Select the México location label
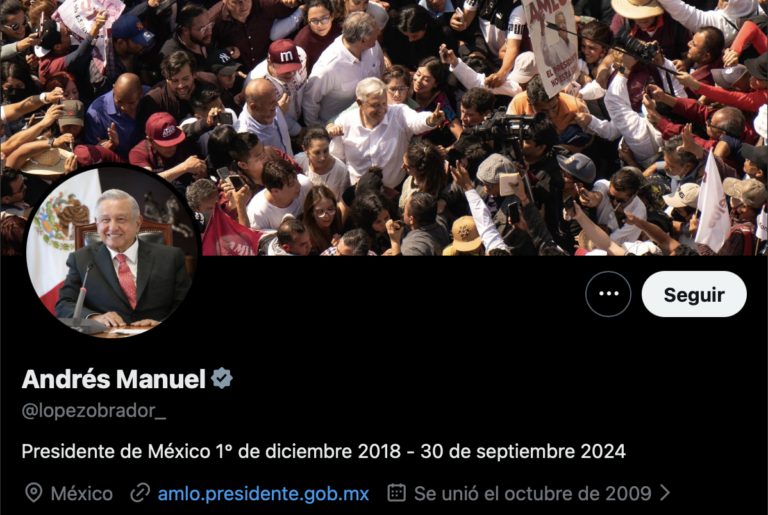Image resolution: width=768 pixels, height=515 pixels. click(x=82, y=493)
